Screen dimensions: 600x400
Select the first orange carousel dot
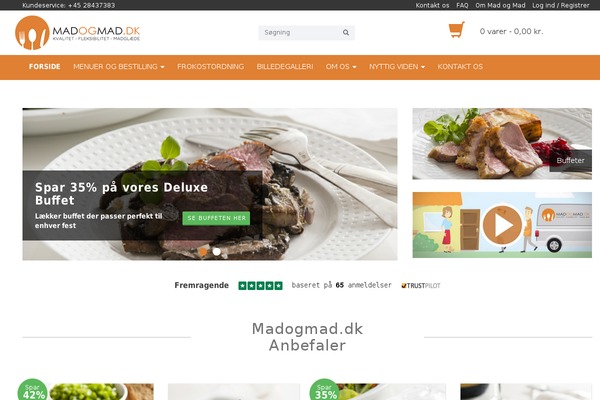(x=203, y=252)
